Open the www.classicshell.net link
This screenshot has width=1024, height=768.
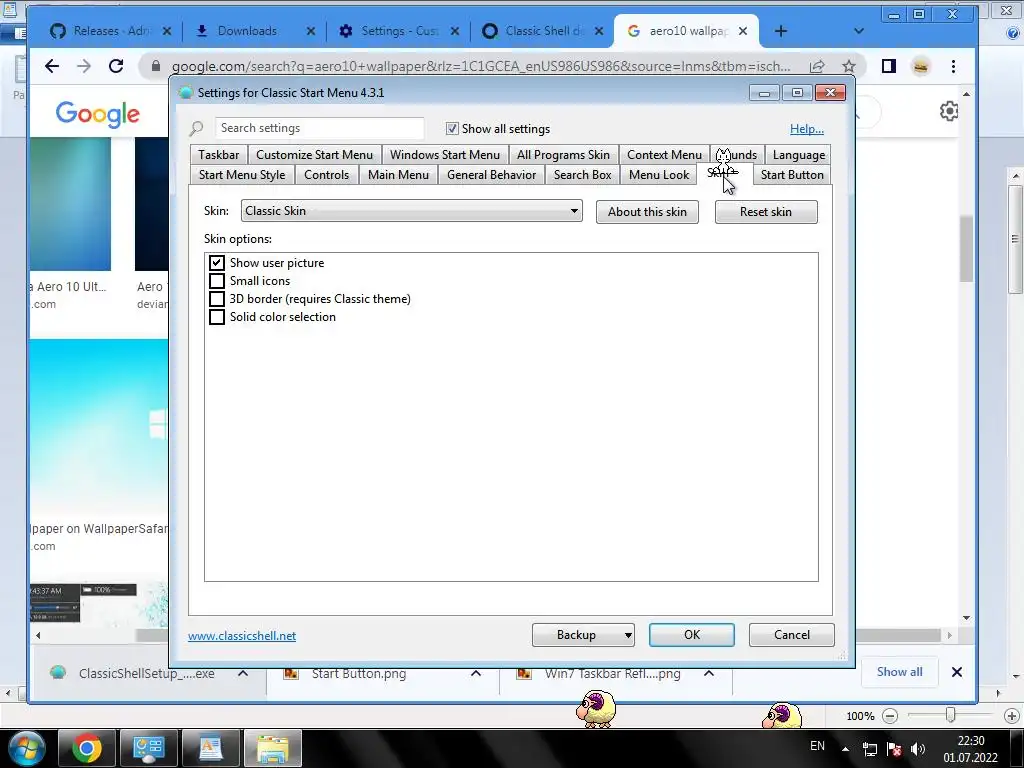242,635
